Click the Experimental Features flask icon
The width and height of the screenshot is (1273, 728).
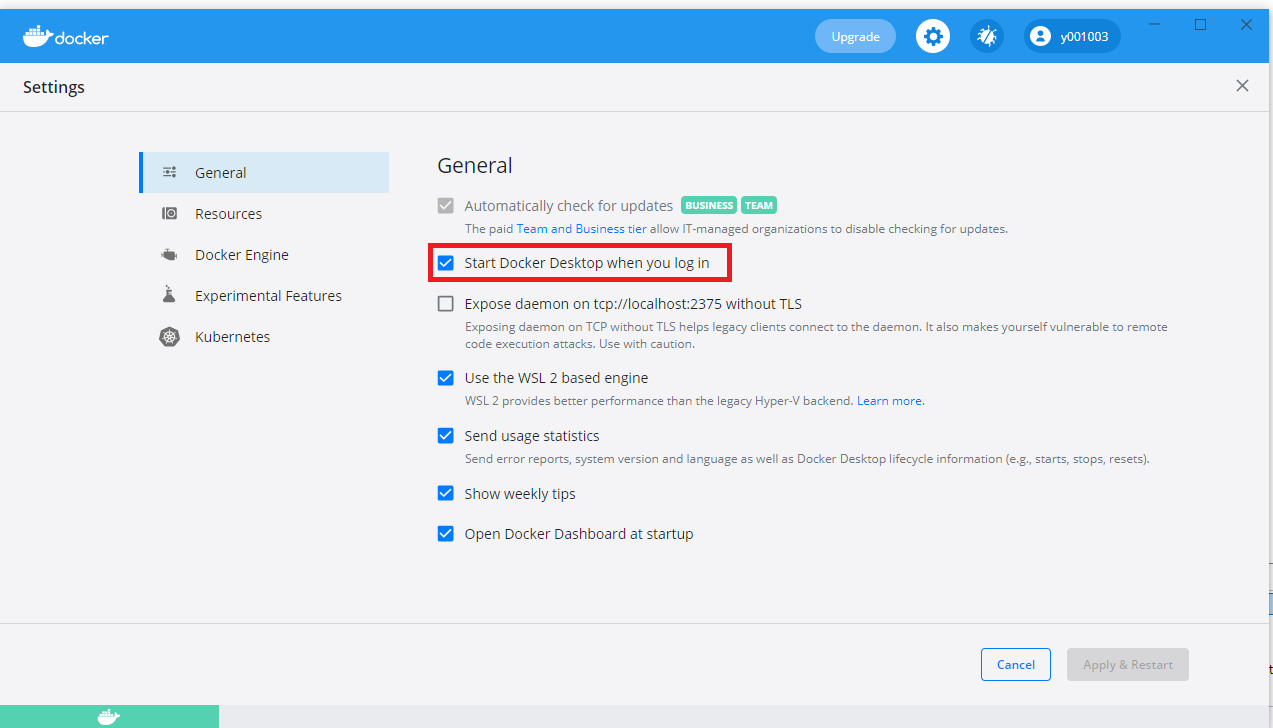[x=169, y=295]
